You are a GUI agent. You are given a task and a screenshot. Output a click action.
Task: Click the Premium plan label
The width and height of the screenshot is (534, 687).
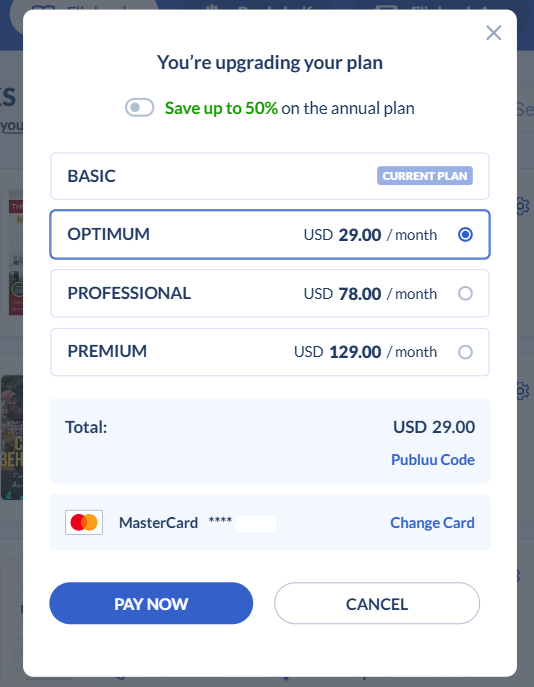click(107, 351)
